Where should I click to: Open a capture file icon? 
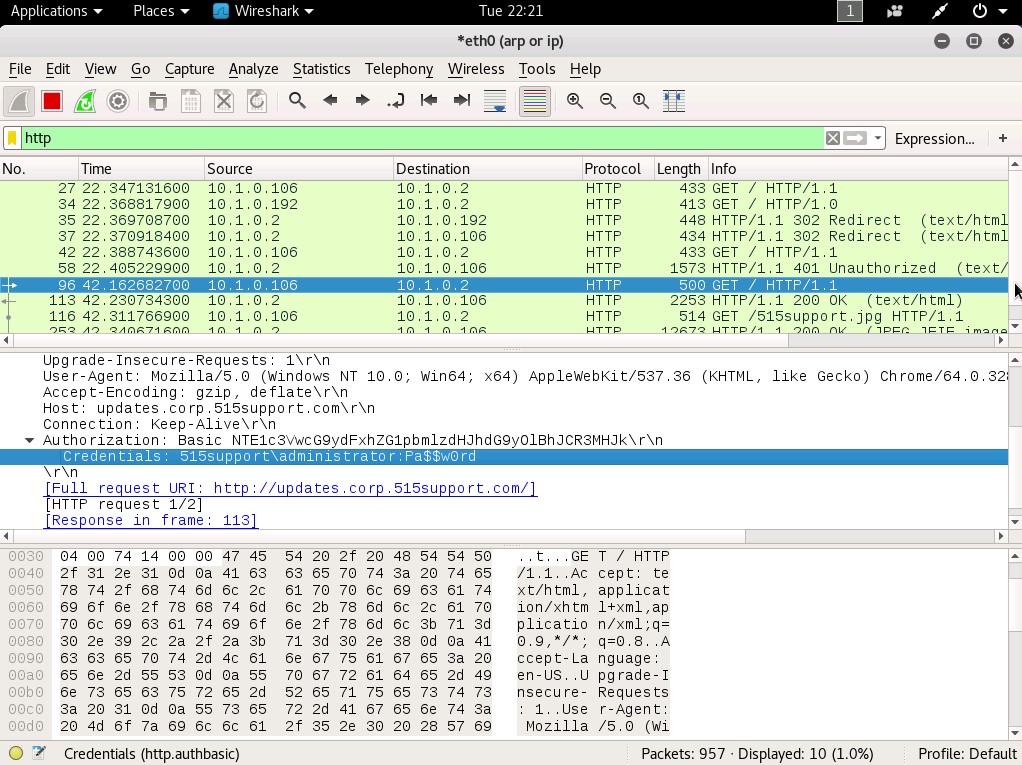pyautogui.click(x=158, y=101)
